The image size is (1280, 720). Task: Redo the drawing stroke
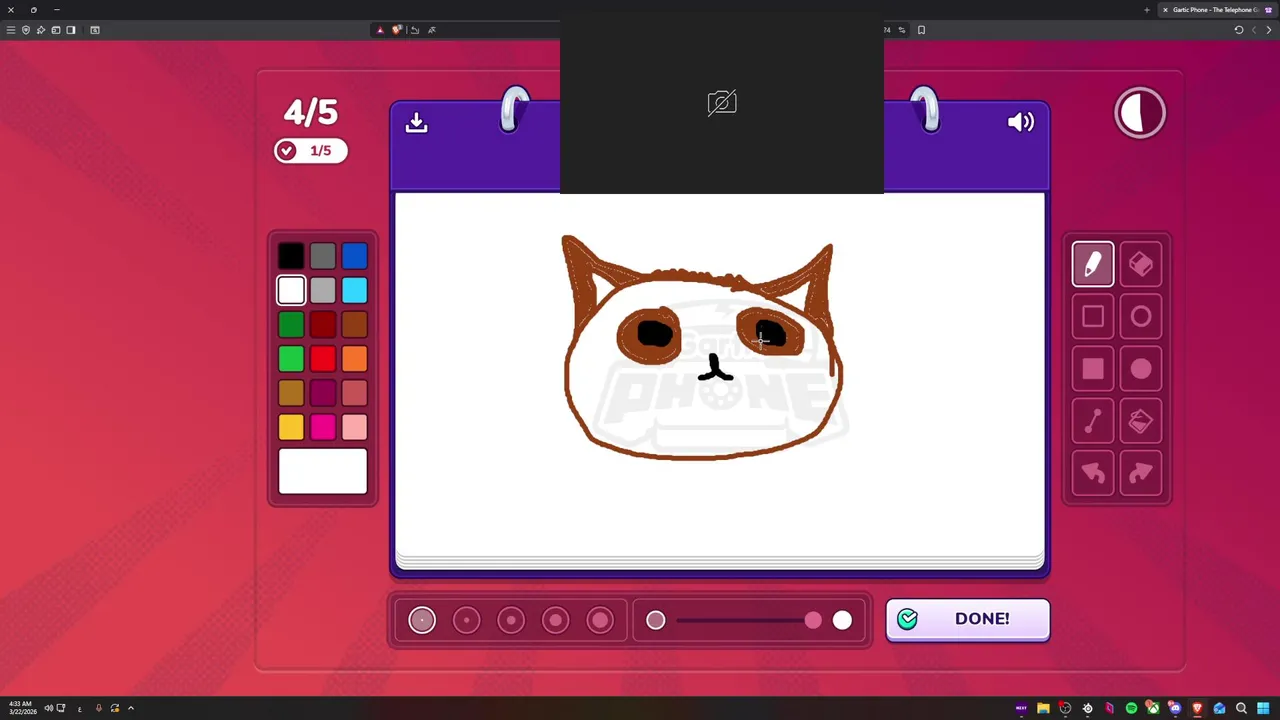pyautogui.click(x=1141, y=473)
